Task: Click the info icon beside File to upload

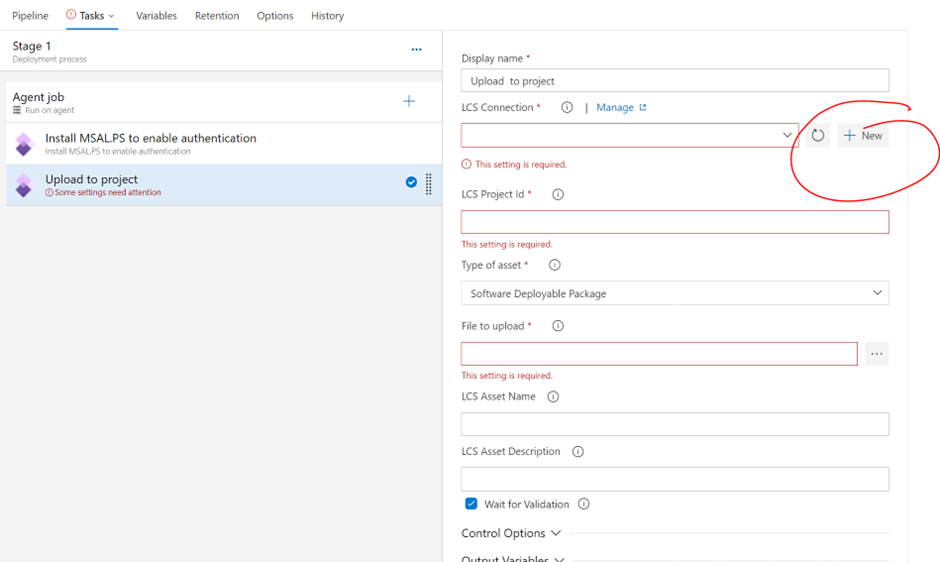Action: 558,326
